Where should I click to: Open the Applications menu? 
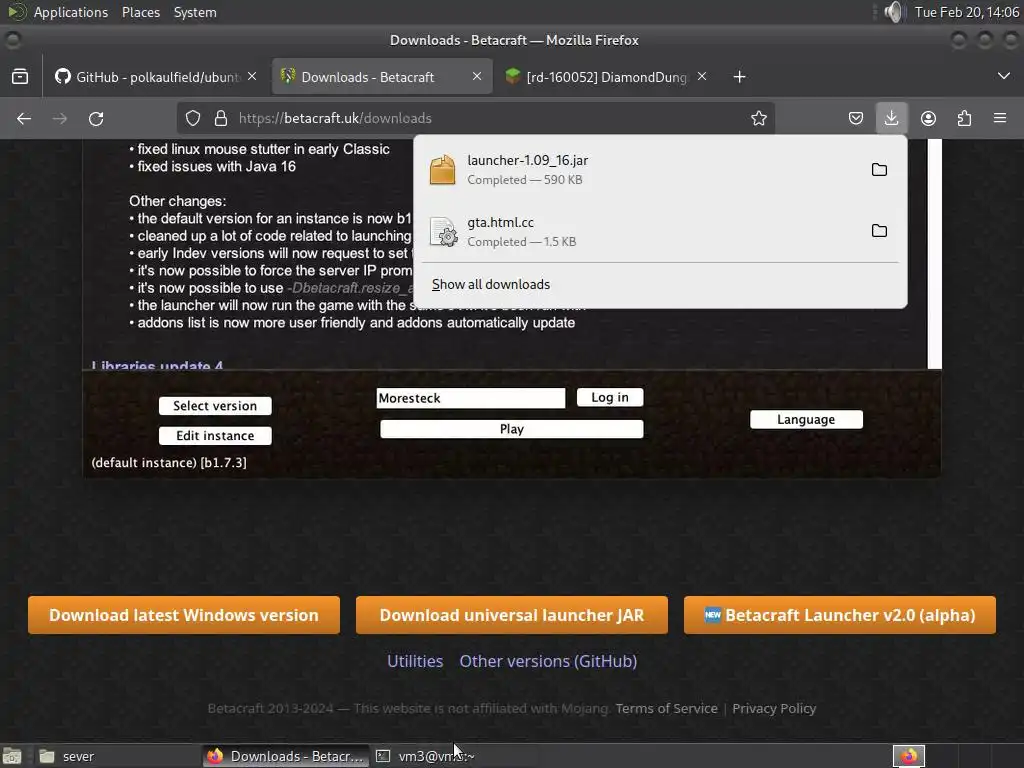point(71,12)
